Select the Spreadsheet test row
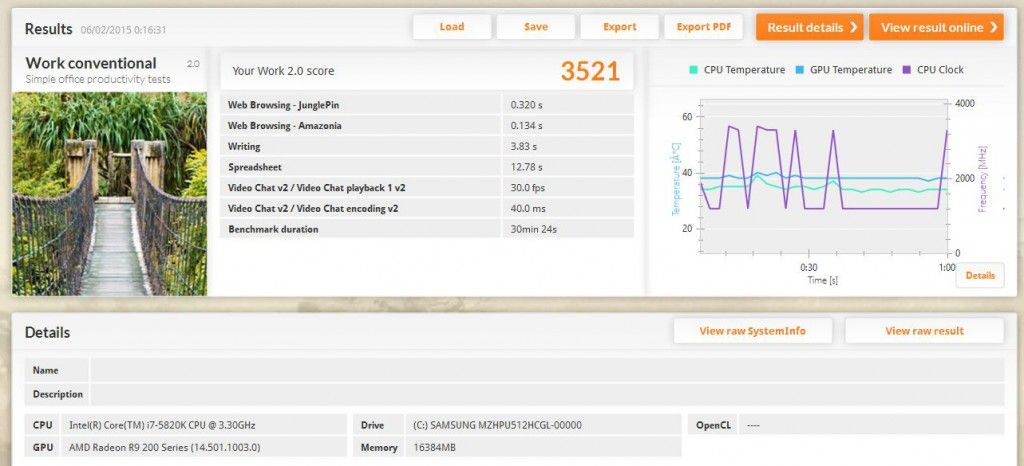1024x466 pixels. [426, 167]
